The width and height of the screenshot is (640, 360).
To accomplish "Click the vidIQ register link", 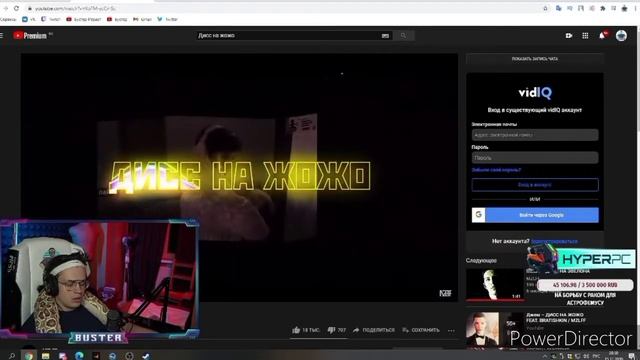I will point(554,241).
